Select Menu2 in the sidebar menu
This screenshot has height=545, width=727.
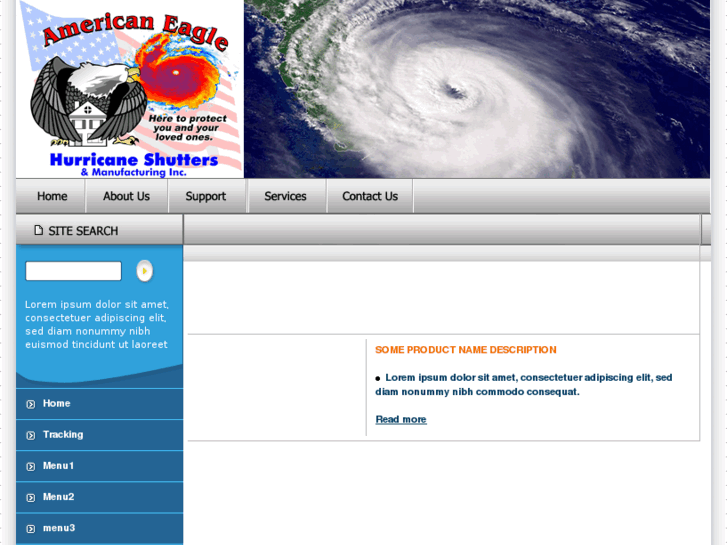click(100, 497)
